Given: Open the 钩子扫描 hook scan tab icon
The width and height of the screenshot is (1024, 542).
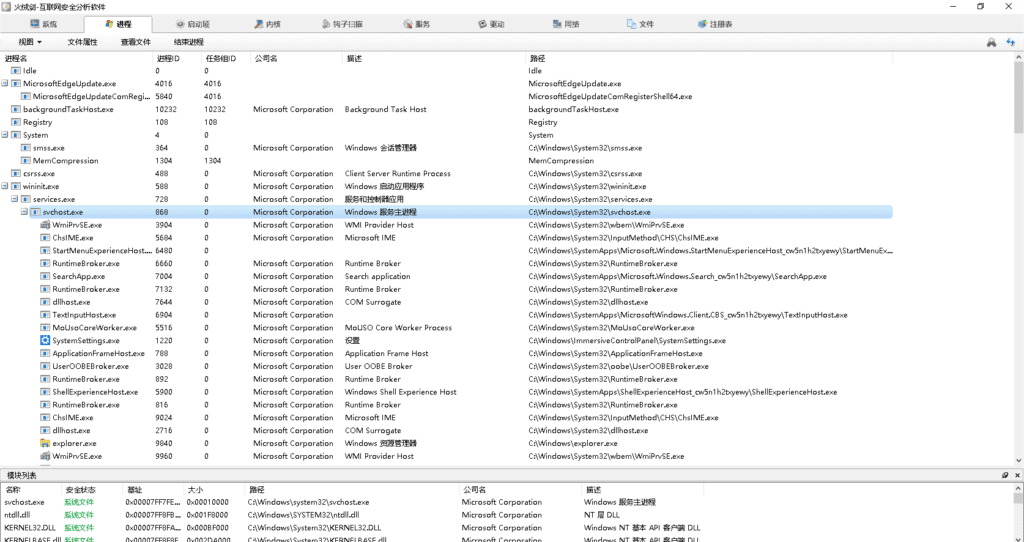Looking at the screenshot, I should point(326,24).
